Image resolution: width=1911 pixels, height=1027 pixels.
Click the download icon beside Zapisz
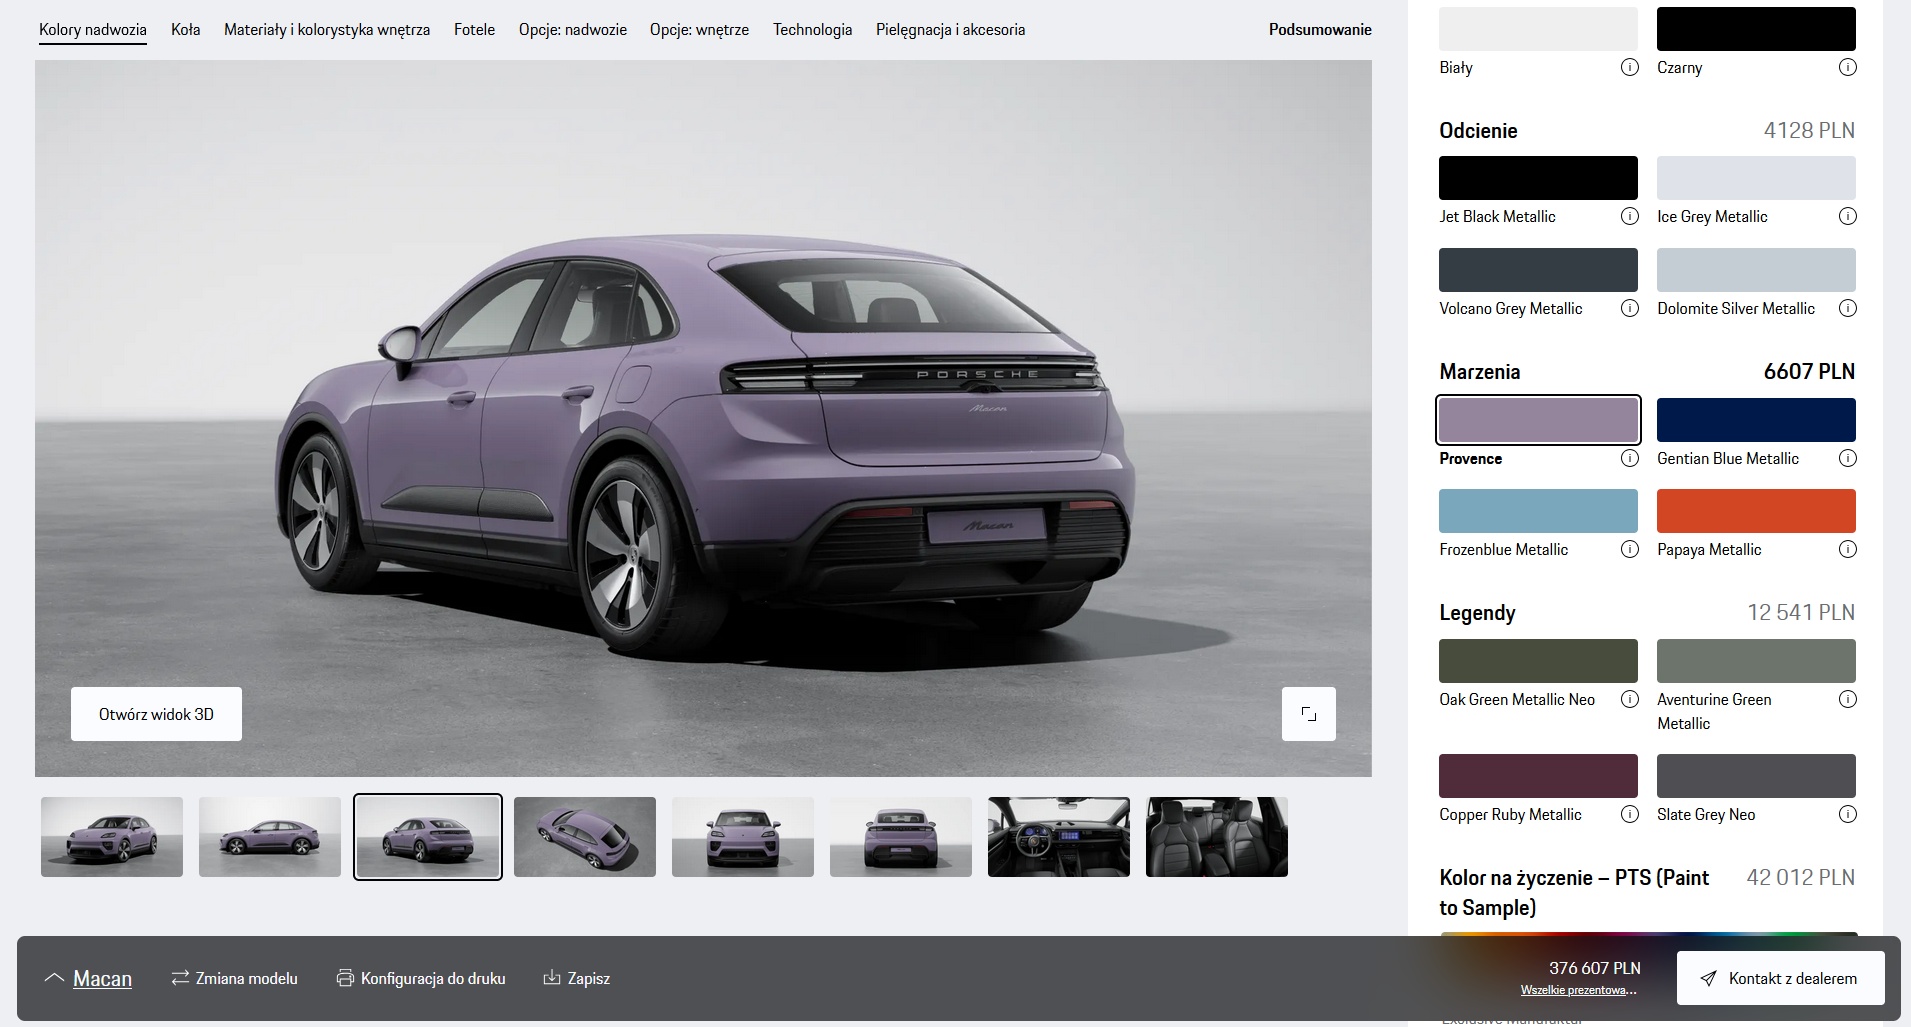tap(551, 977)
